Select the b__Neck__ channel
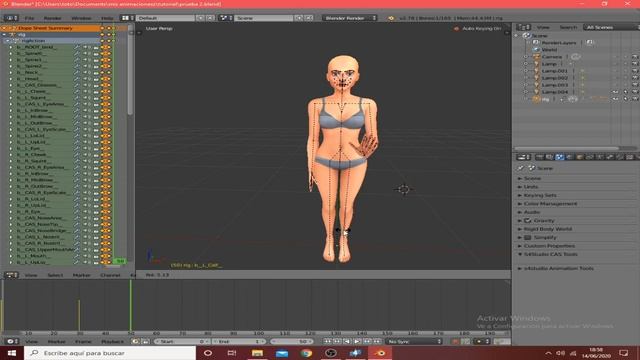The image size is (640, 360). tap(28, 72)
